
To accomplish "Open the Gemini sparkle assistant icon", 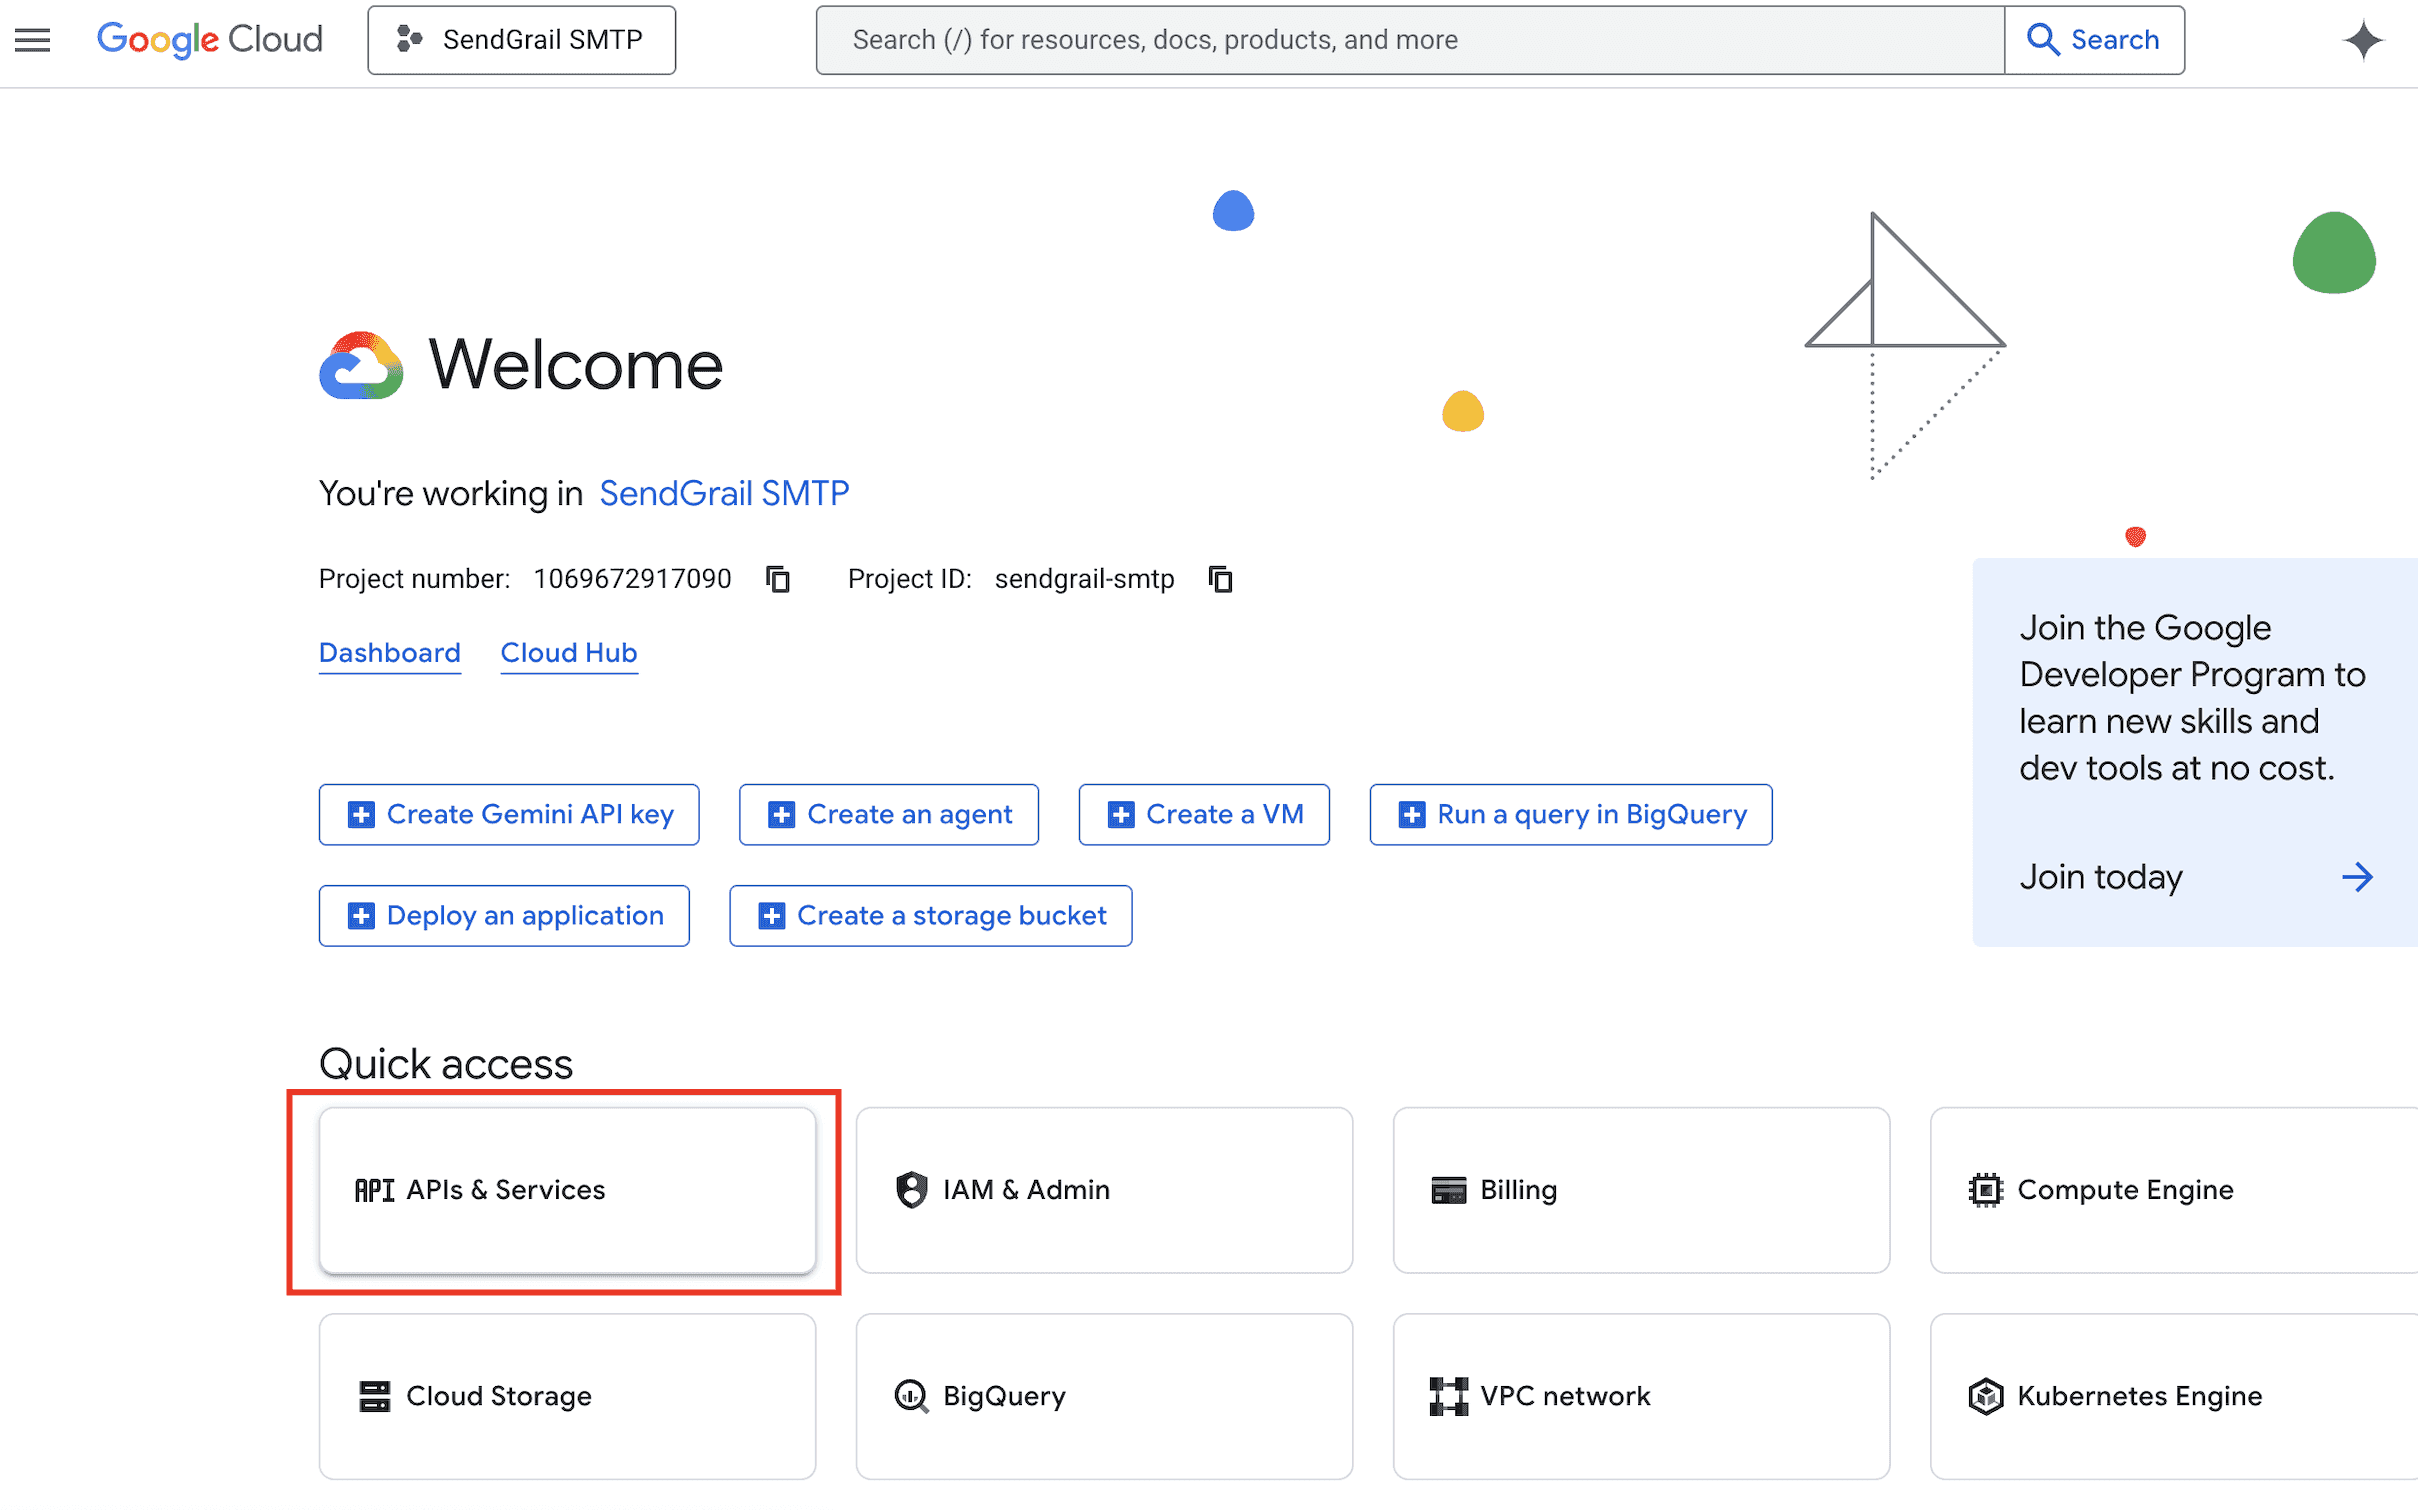I will tap(2363, 40).
